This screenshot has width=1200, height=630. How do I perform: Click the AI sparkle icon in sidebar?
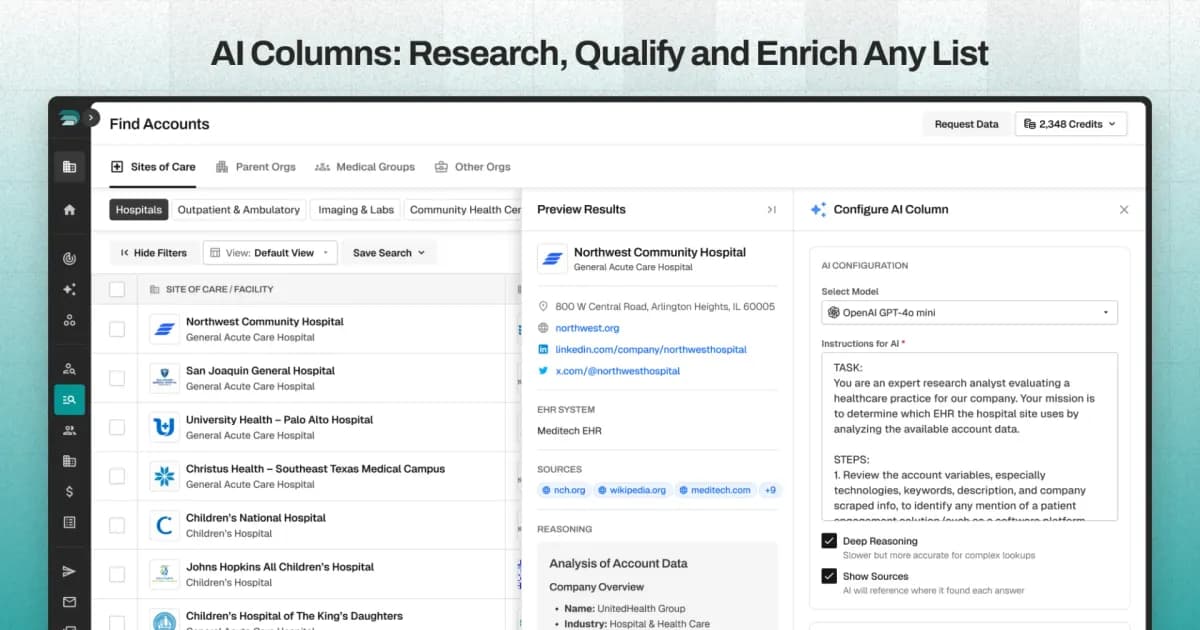pos(69,289)
